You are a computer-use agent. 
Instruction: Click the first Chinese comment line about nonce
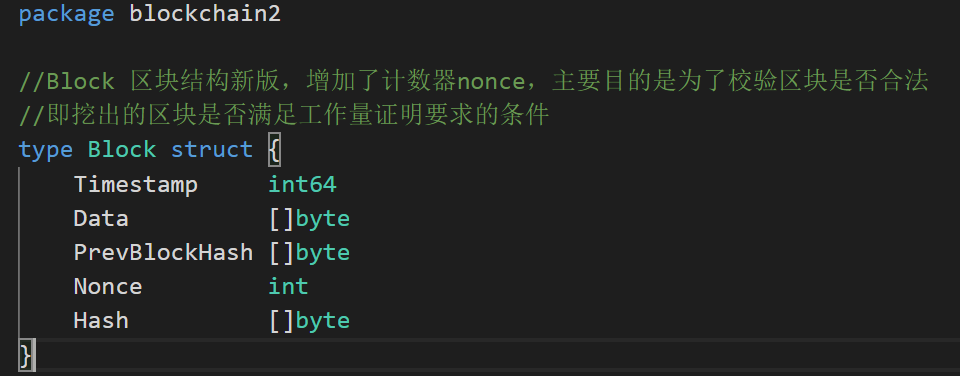pyautogui.click(x=474, y=81)
